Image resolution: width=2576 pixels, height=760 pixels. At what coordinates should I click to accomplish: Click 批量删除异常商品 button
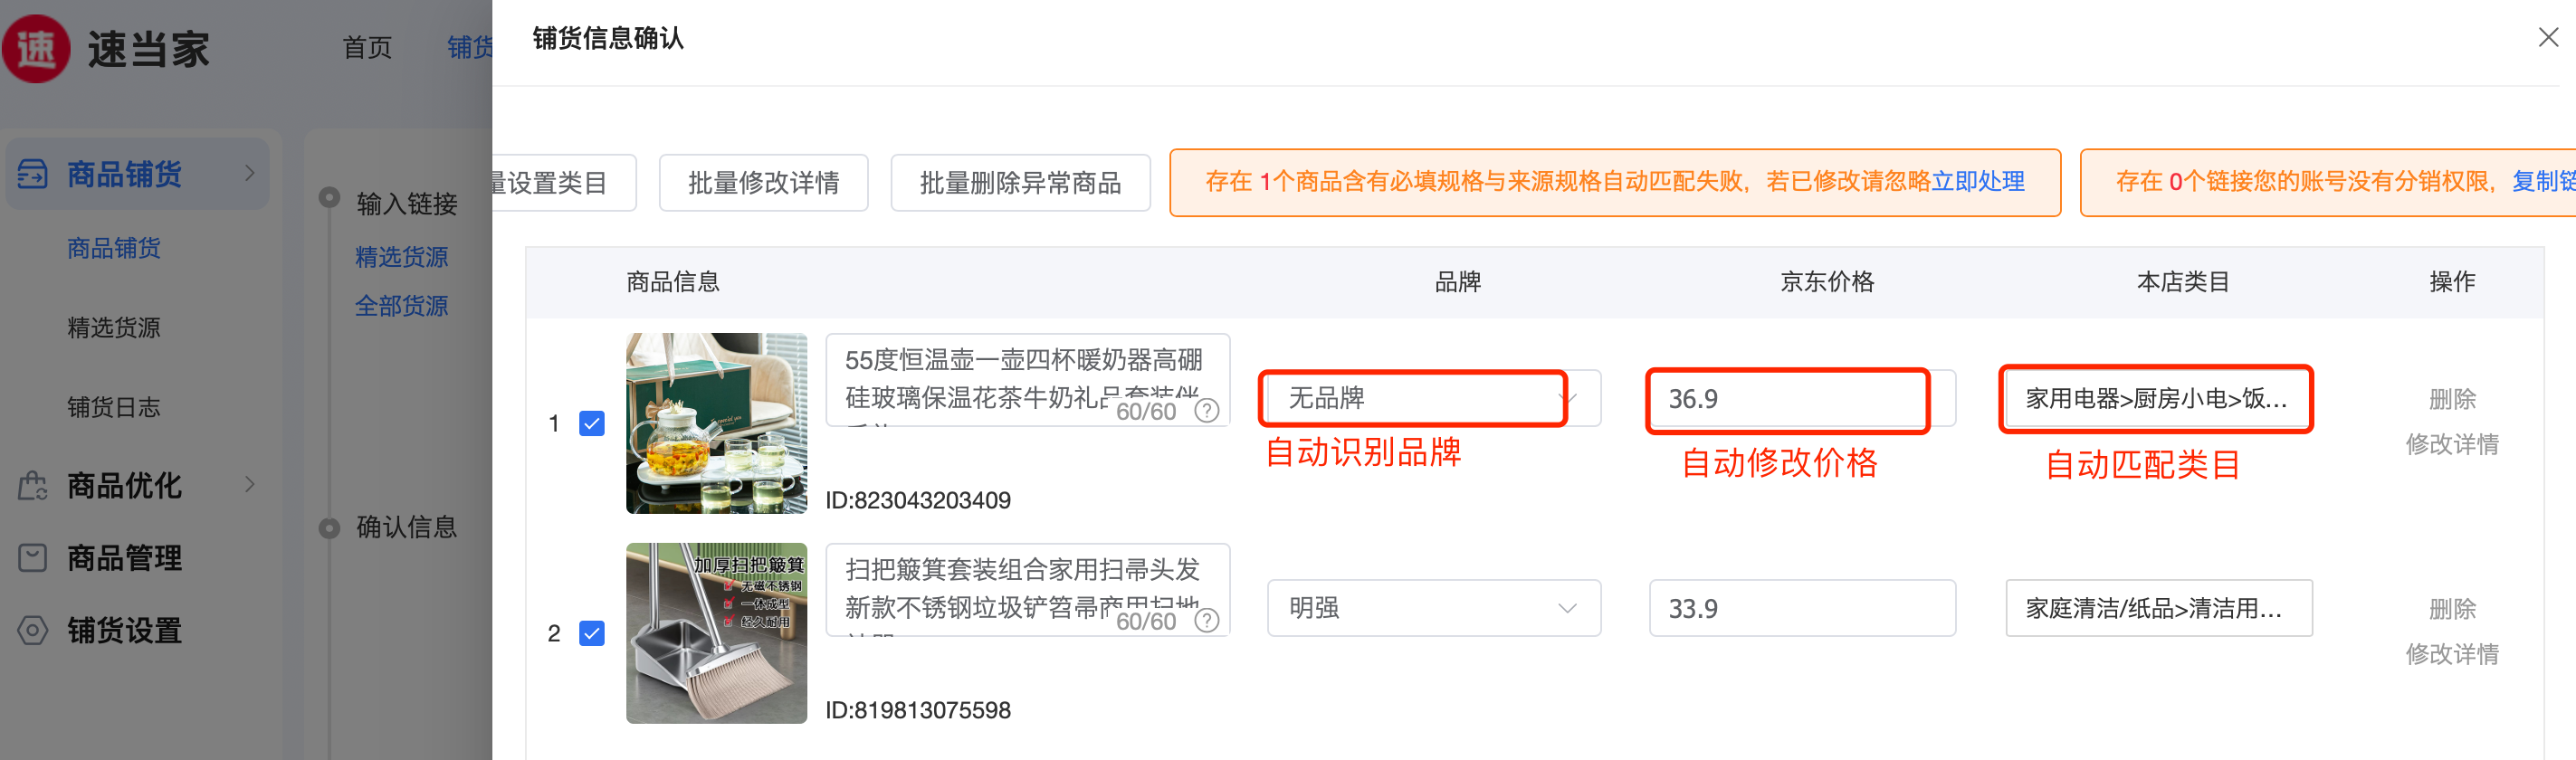pos(1020,183)
